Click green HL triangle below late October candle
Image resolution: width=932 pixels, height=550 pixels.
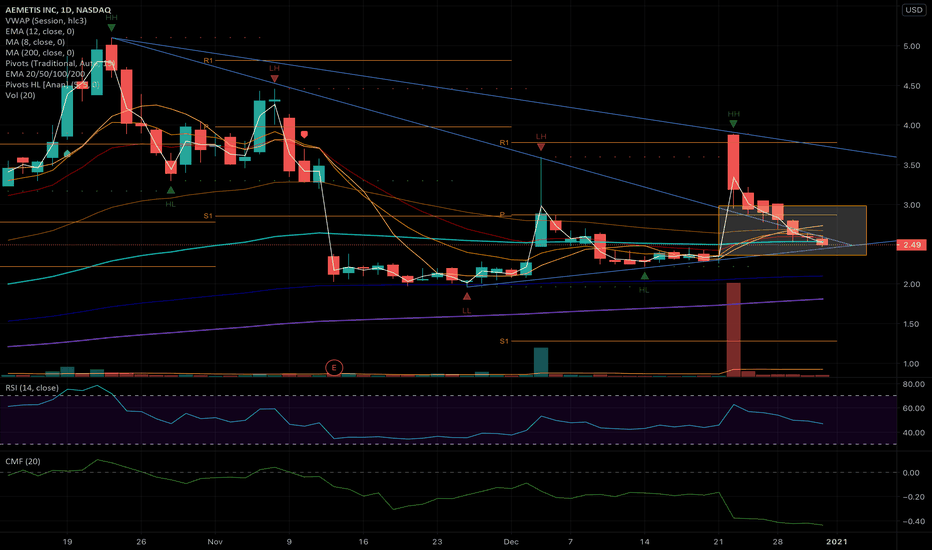(171, 190)
